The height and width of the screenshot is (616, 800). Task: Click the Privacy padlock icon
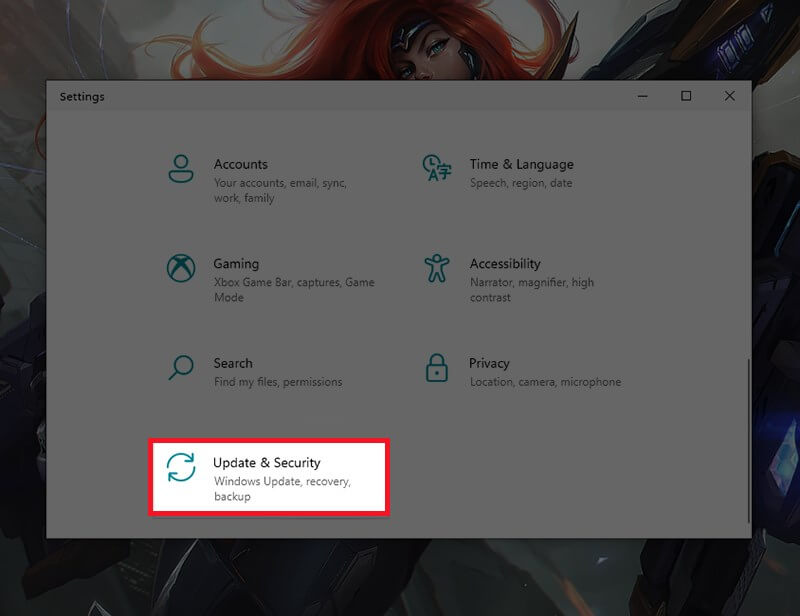click(436, 368)
